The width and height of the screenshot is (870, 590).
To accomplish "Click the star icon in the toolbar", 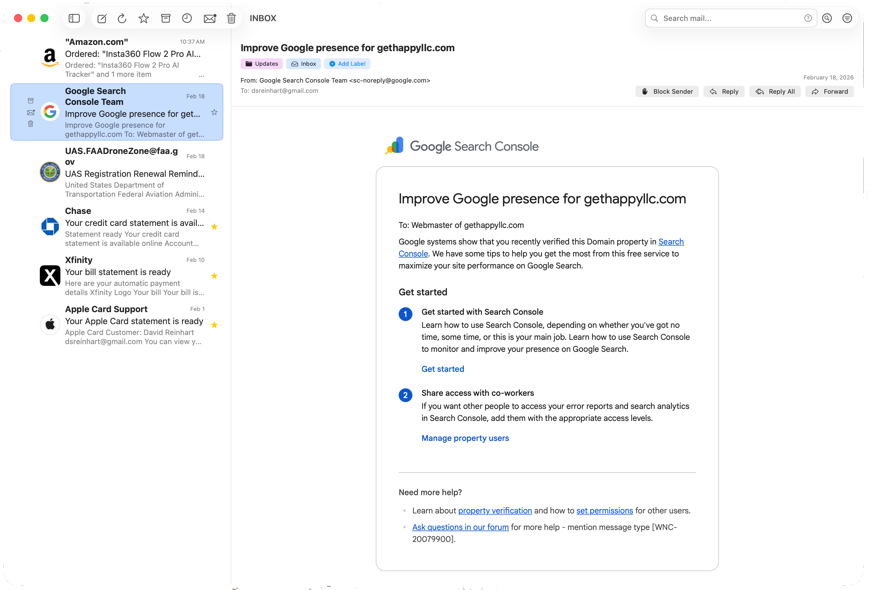I will click(x=144, y=18).
